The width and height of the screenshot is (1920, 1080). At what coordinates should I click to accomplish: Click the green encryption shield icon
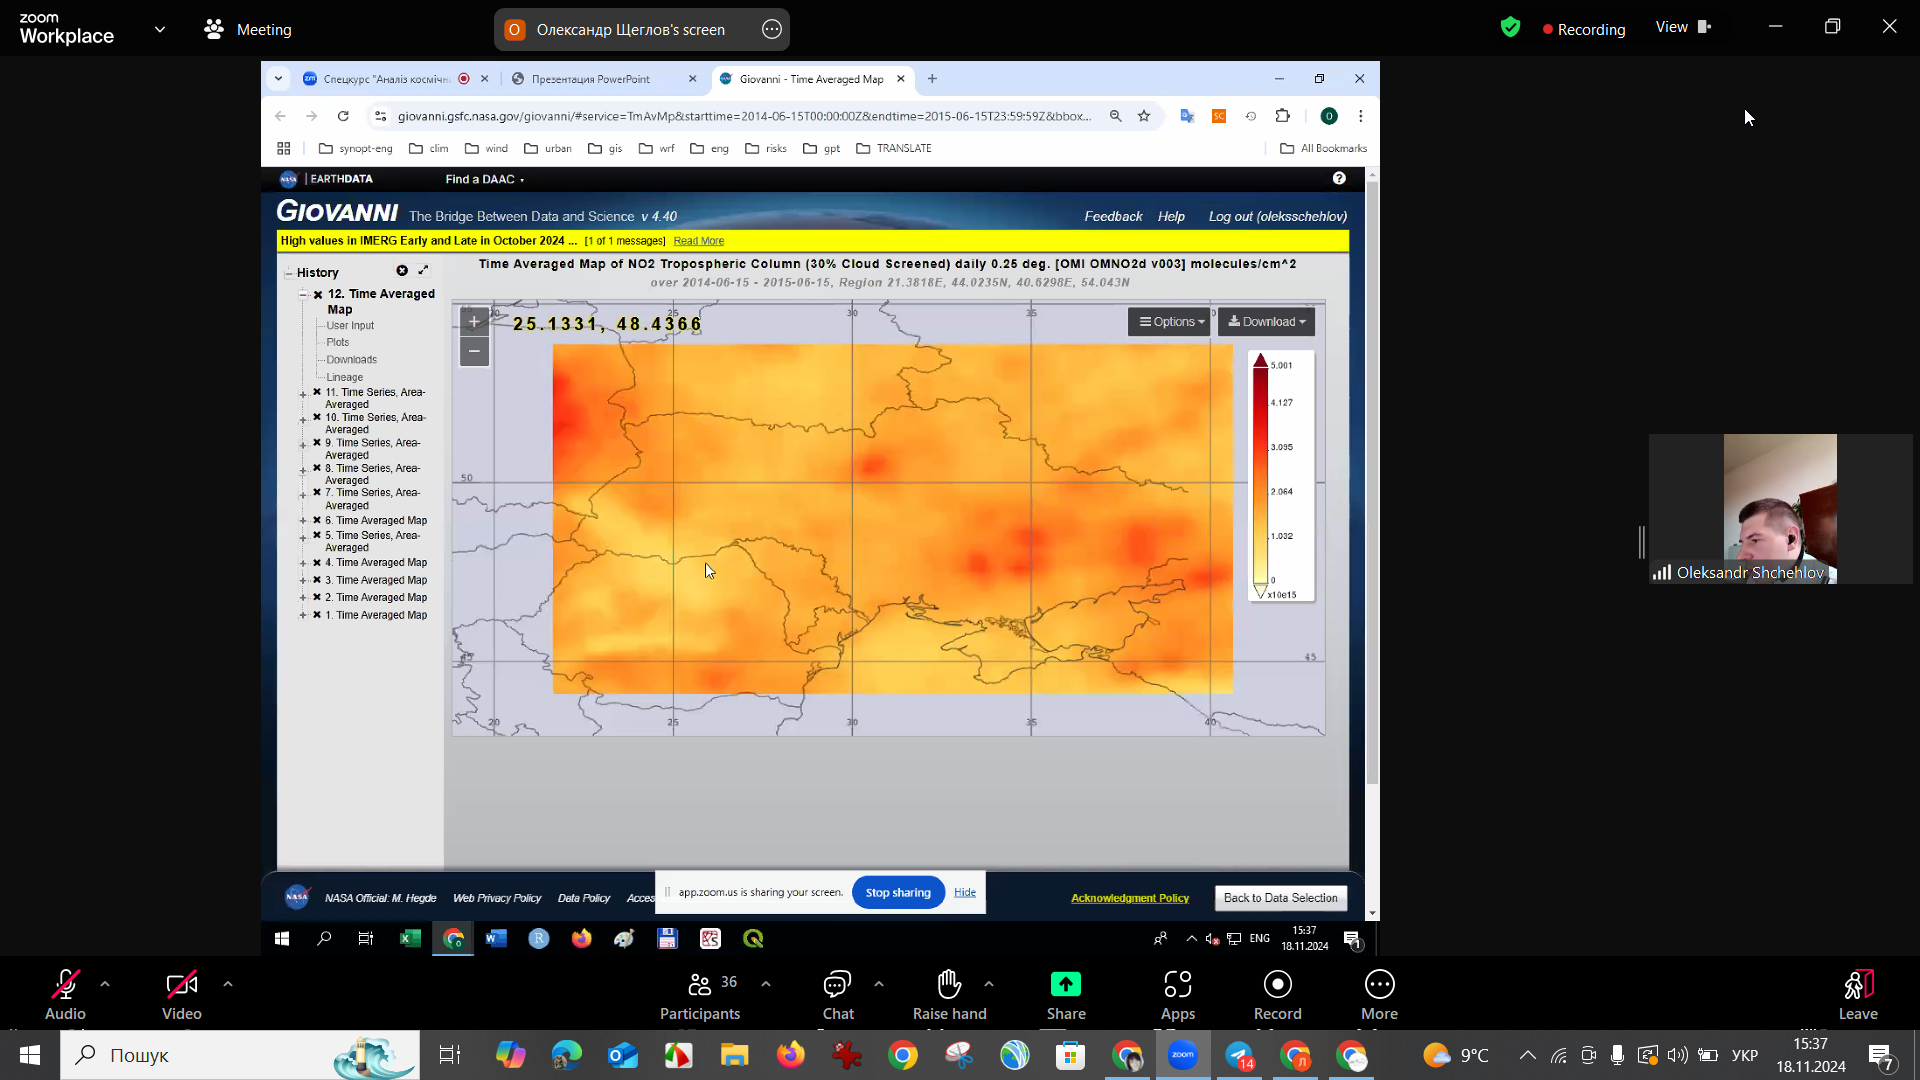1510,28
